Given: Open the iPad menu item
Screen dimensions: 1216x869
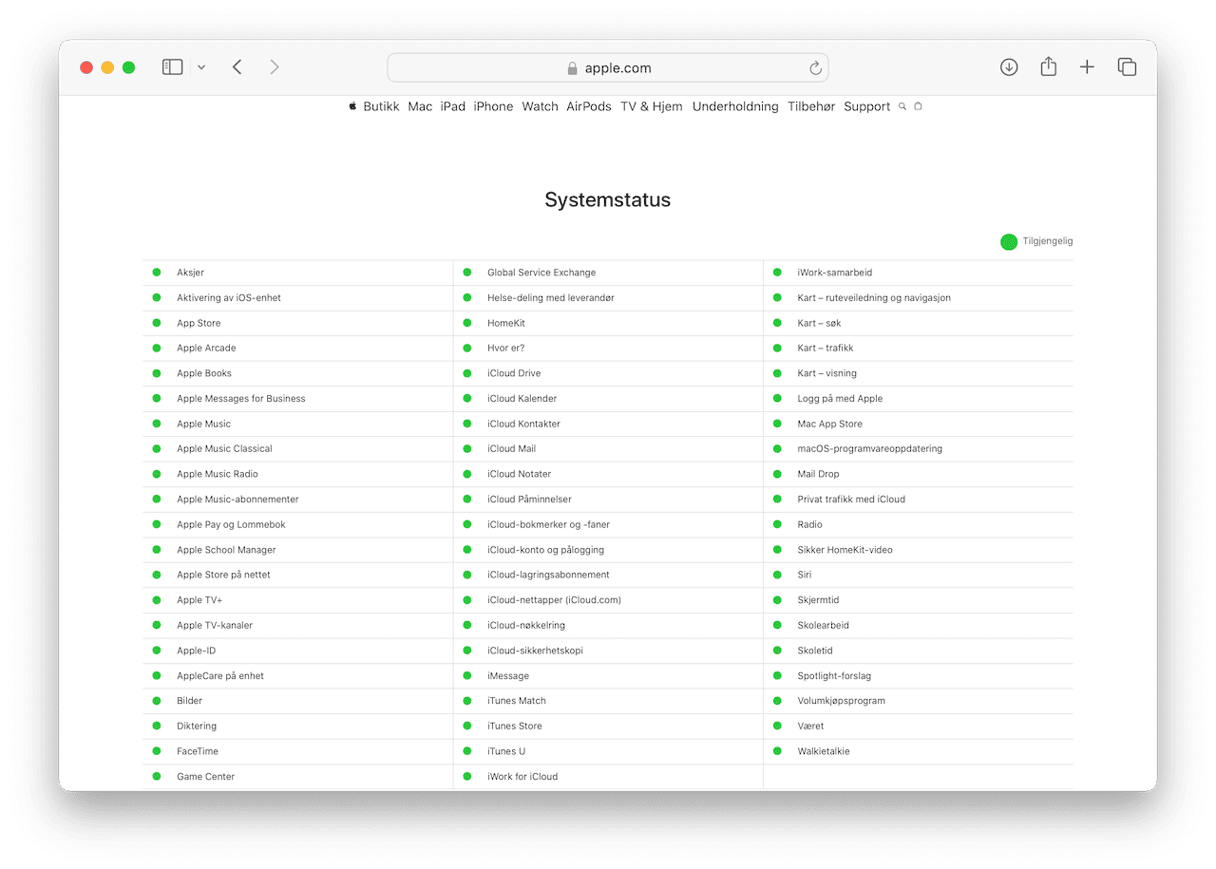Looking at the screenshot, I should 453,106.
